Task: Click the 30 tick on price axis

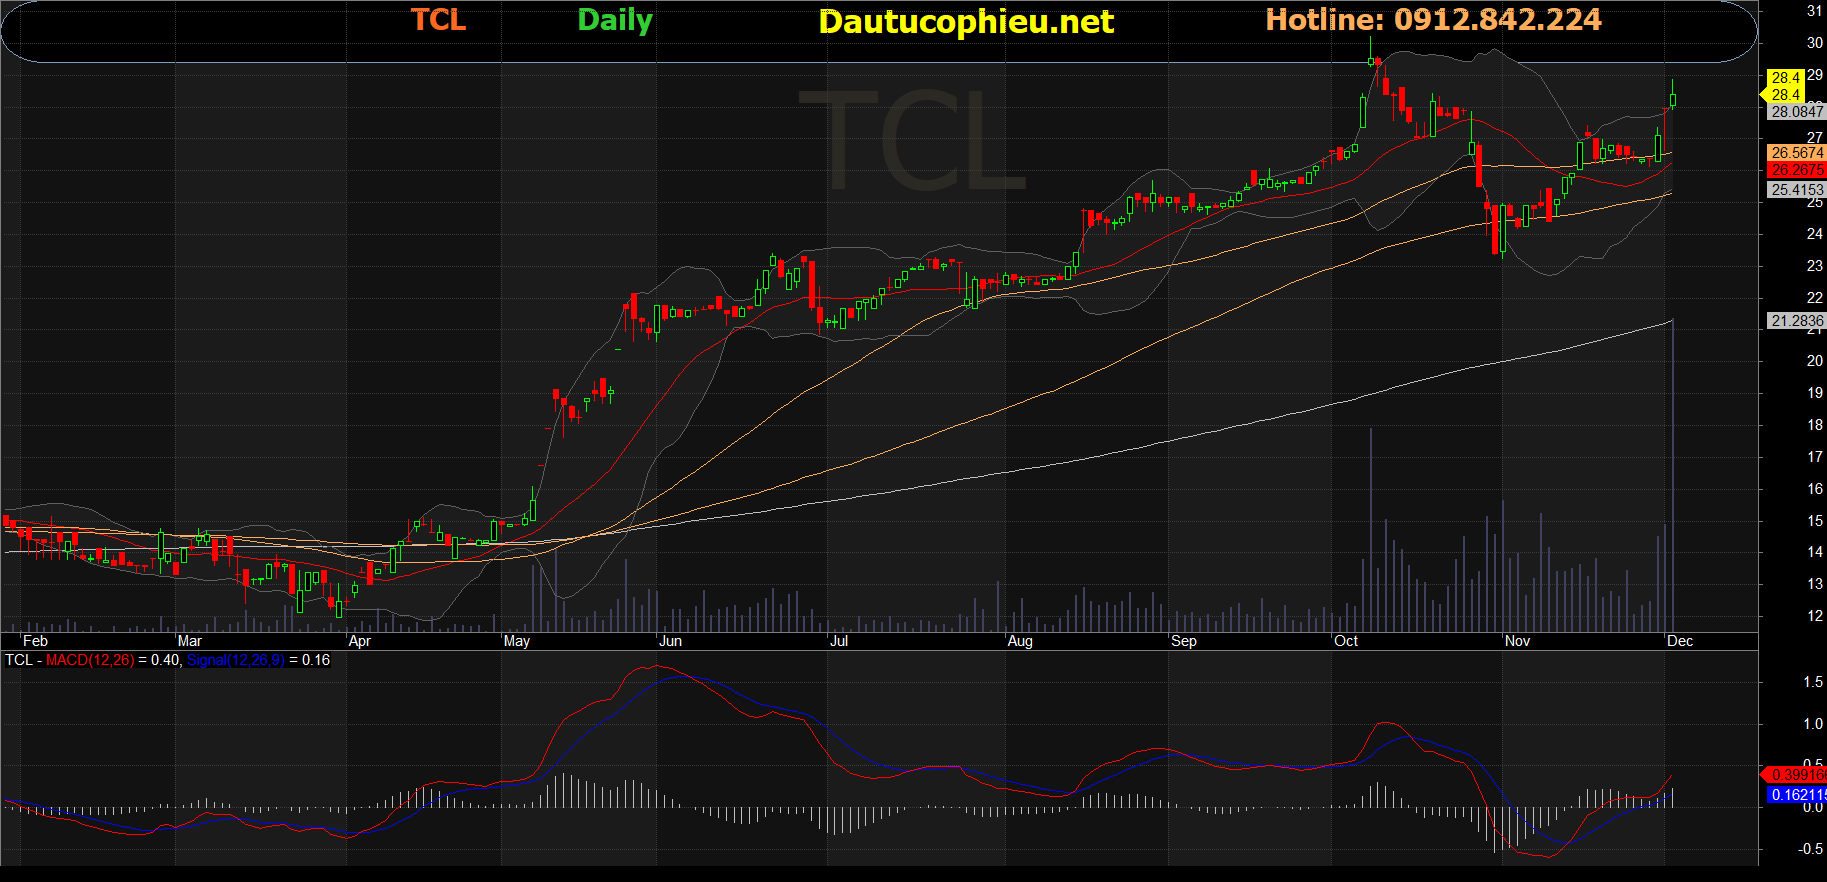Action: point(1814,43)
